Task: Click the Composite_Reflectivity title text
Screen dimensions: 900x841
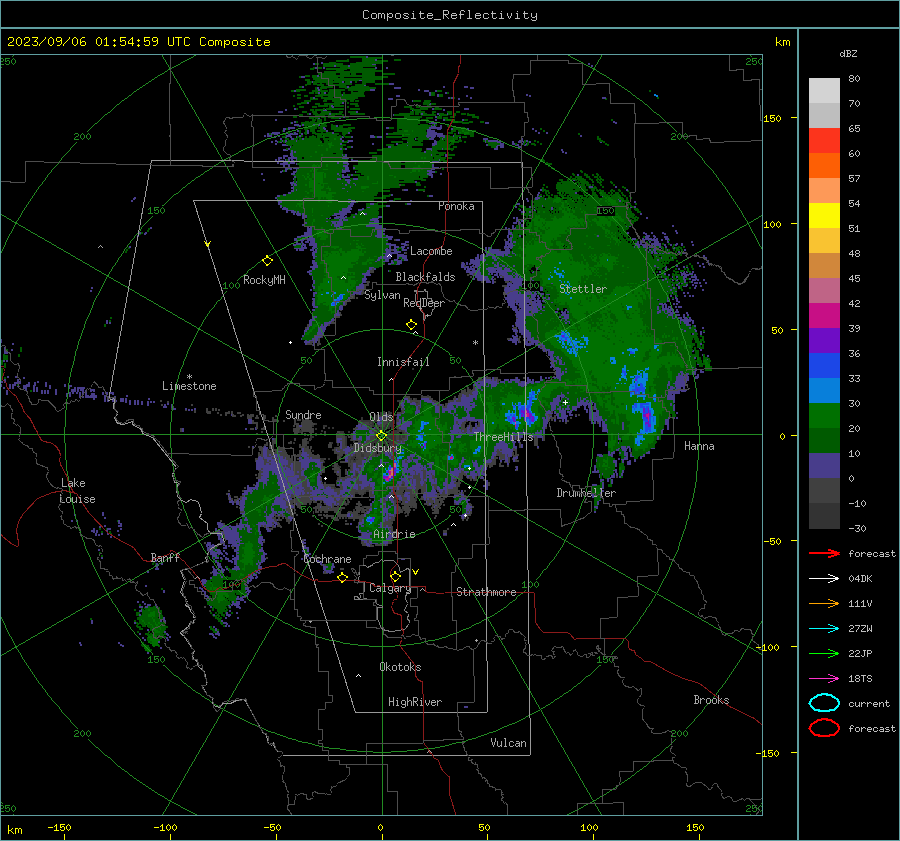Action: [449, 15]
